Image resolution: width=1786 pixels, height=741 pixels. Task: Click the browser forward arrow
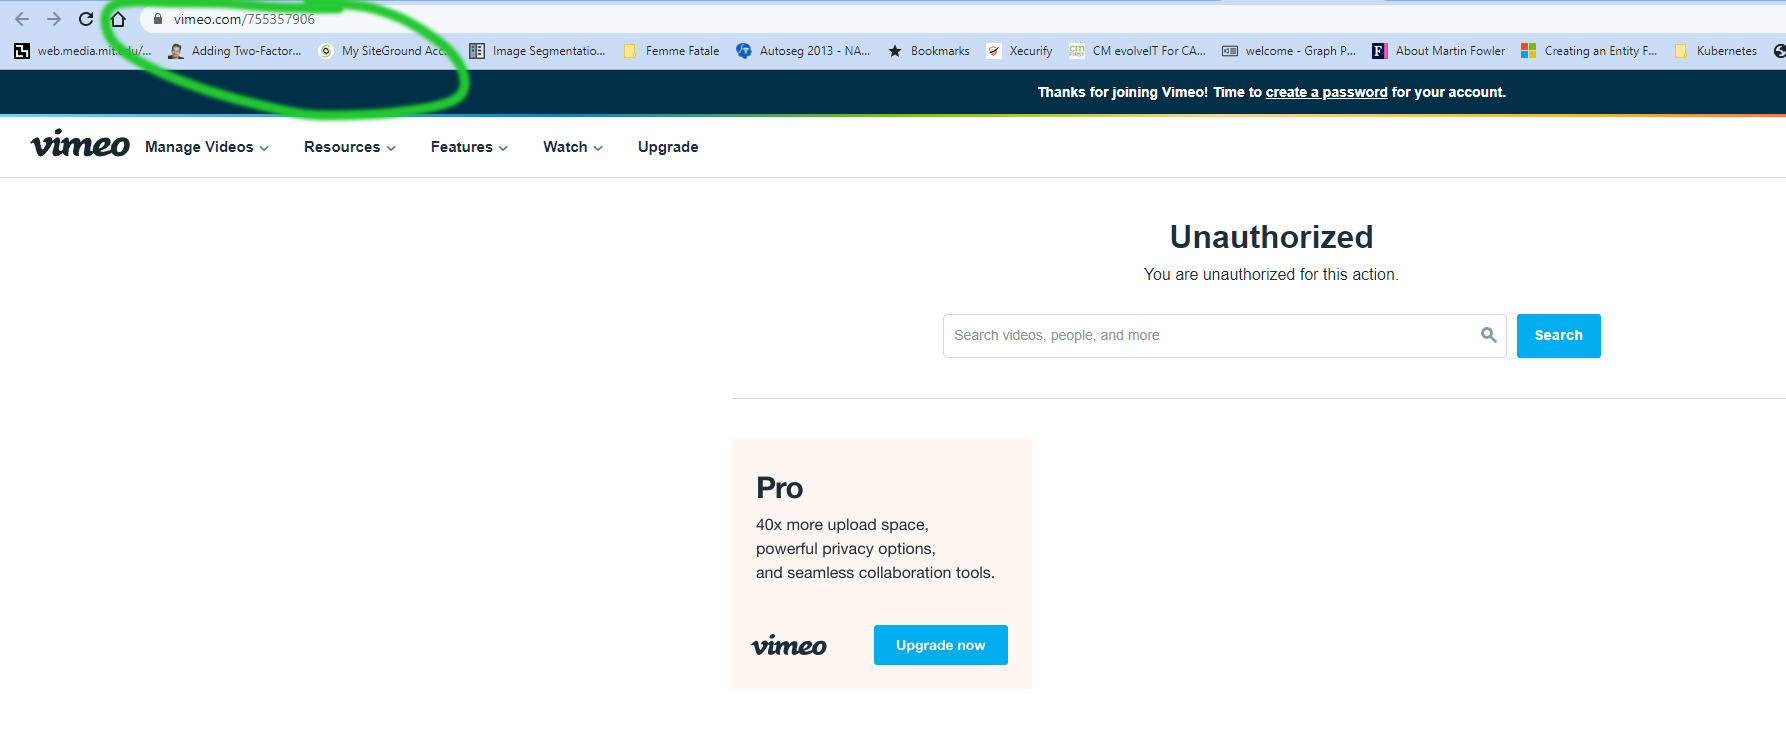pos(54,19)
